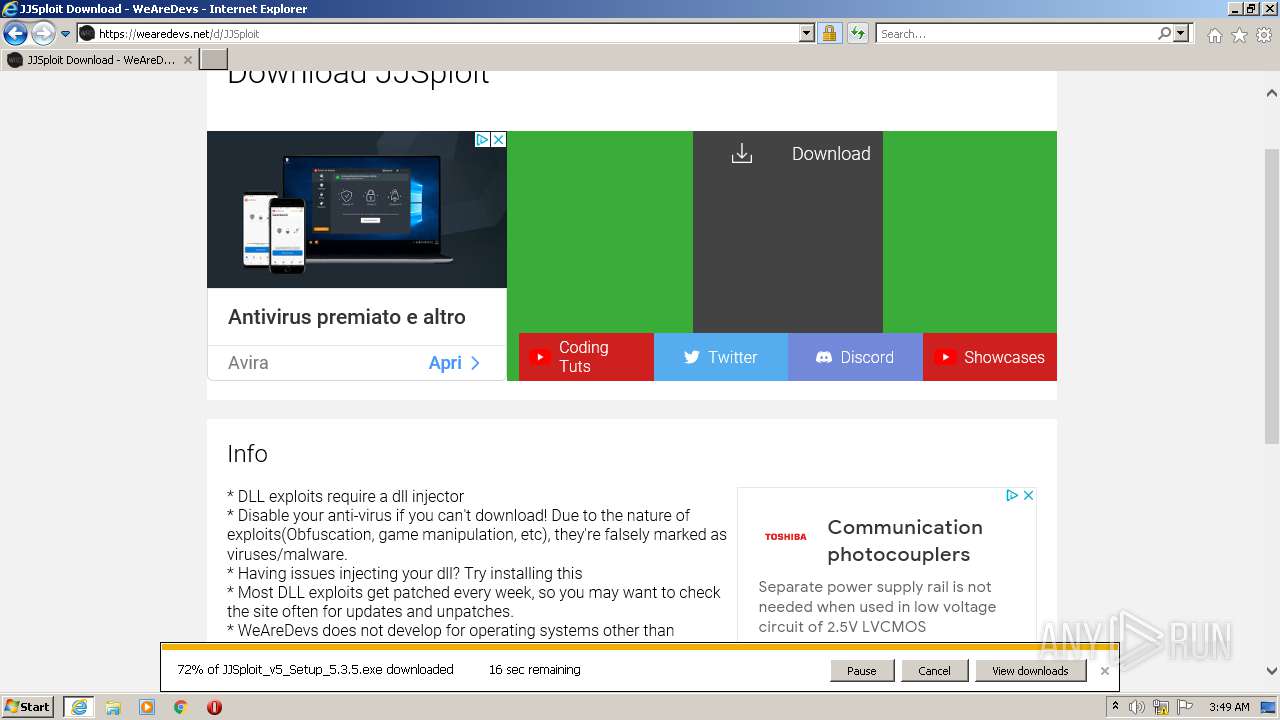Click '16 sec remaining' status text
The width and height of the screenshot is (1280, 720).
[534, 670]
